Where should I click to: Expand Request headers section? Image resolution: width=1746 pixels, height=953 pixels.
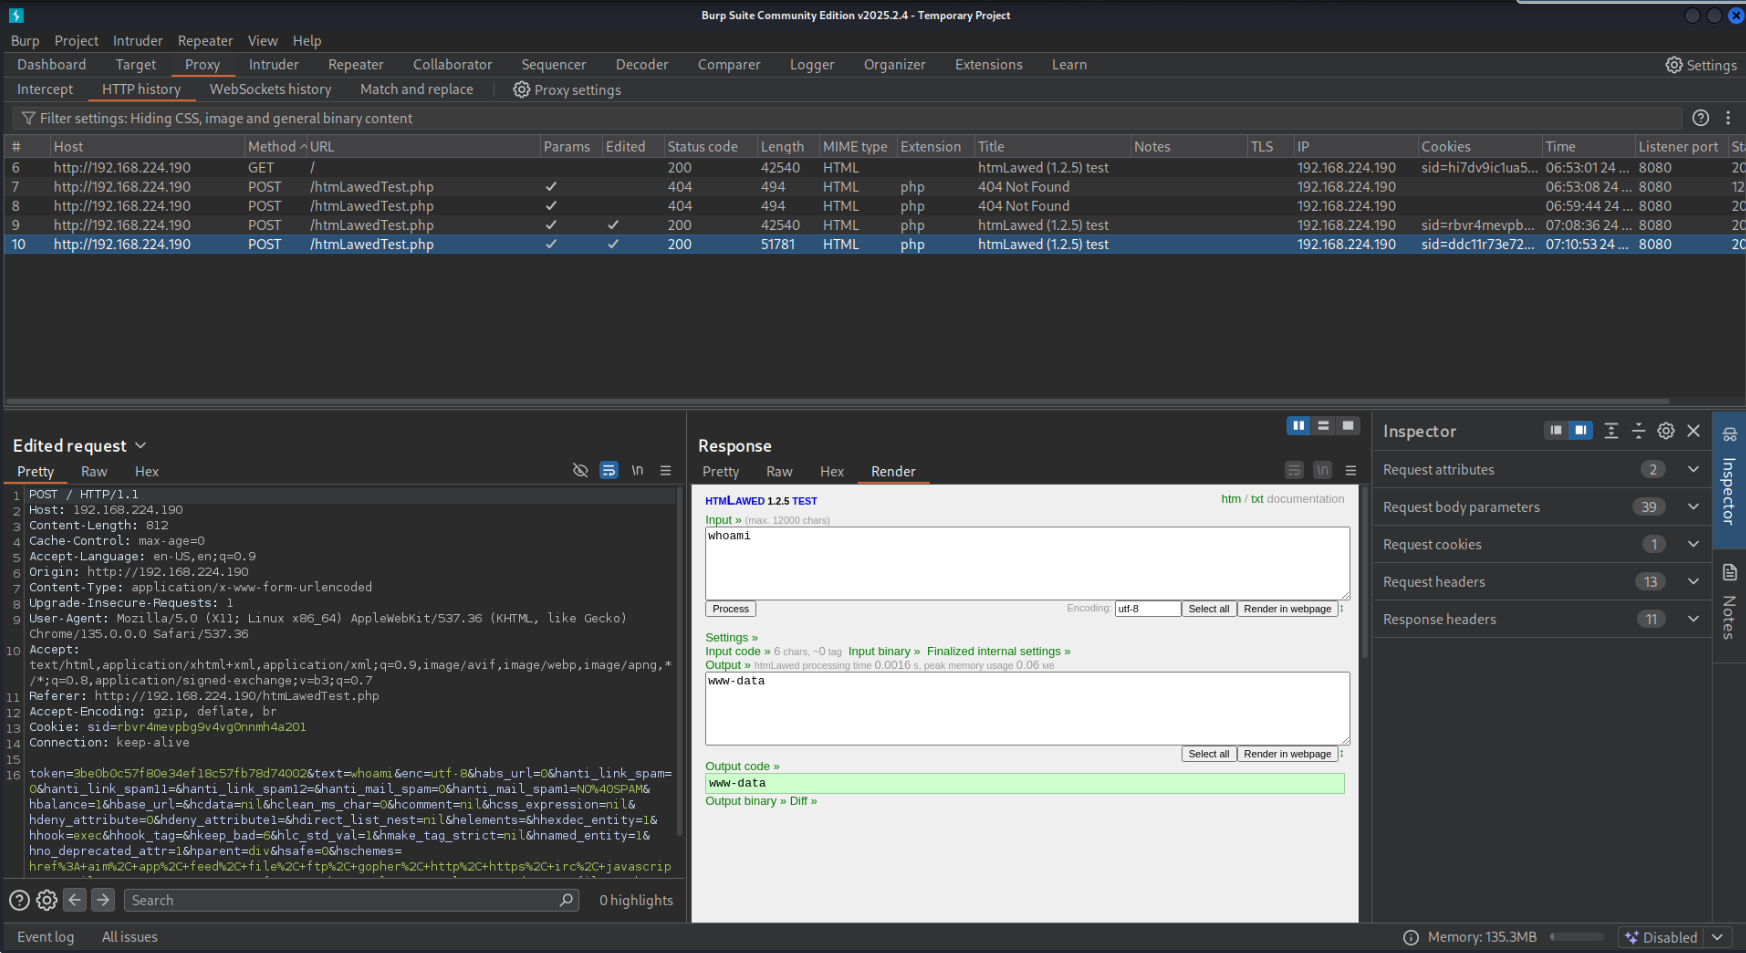[1693, 581]
